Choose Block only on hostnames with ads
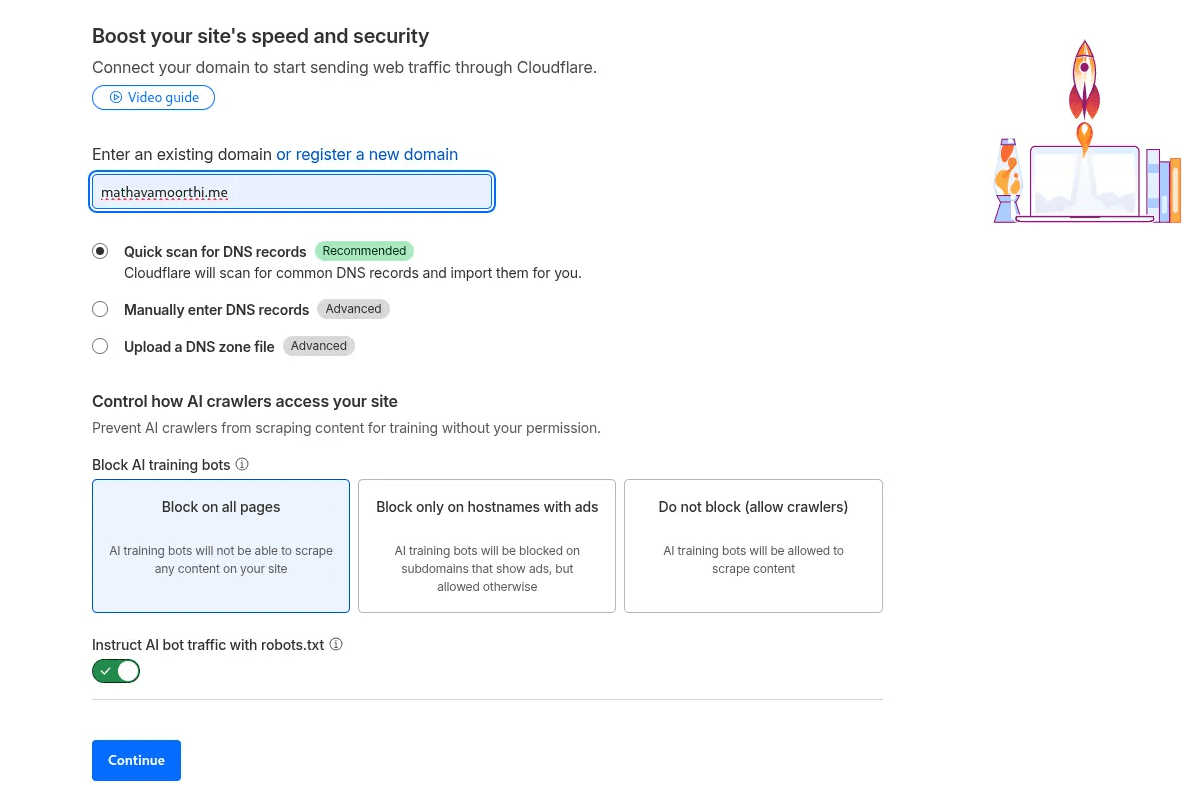The image size is (1185, 785). [x=487, y=545]
